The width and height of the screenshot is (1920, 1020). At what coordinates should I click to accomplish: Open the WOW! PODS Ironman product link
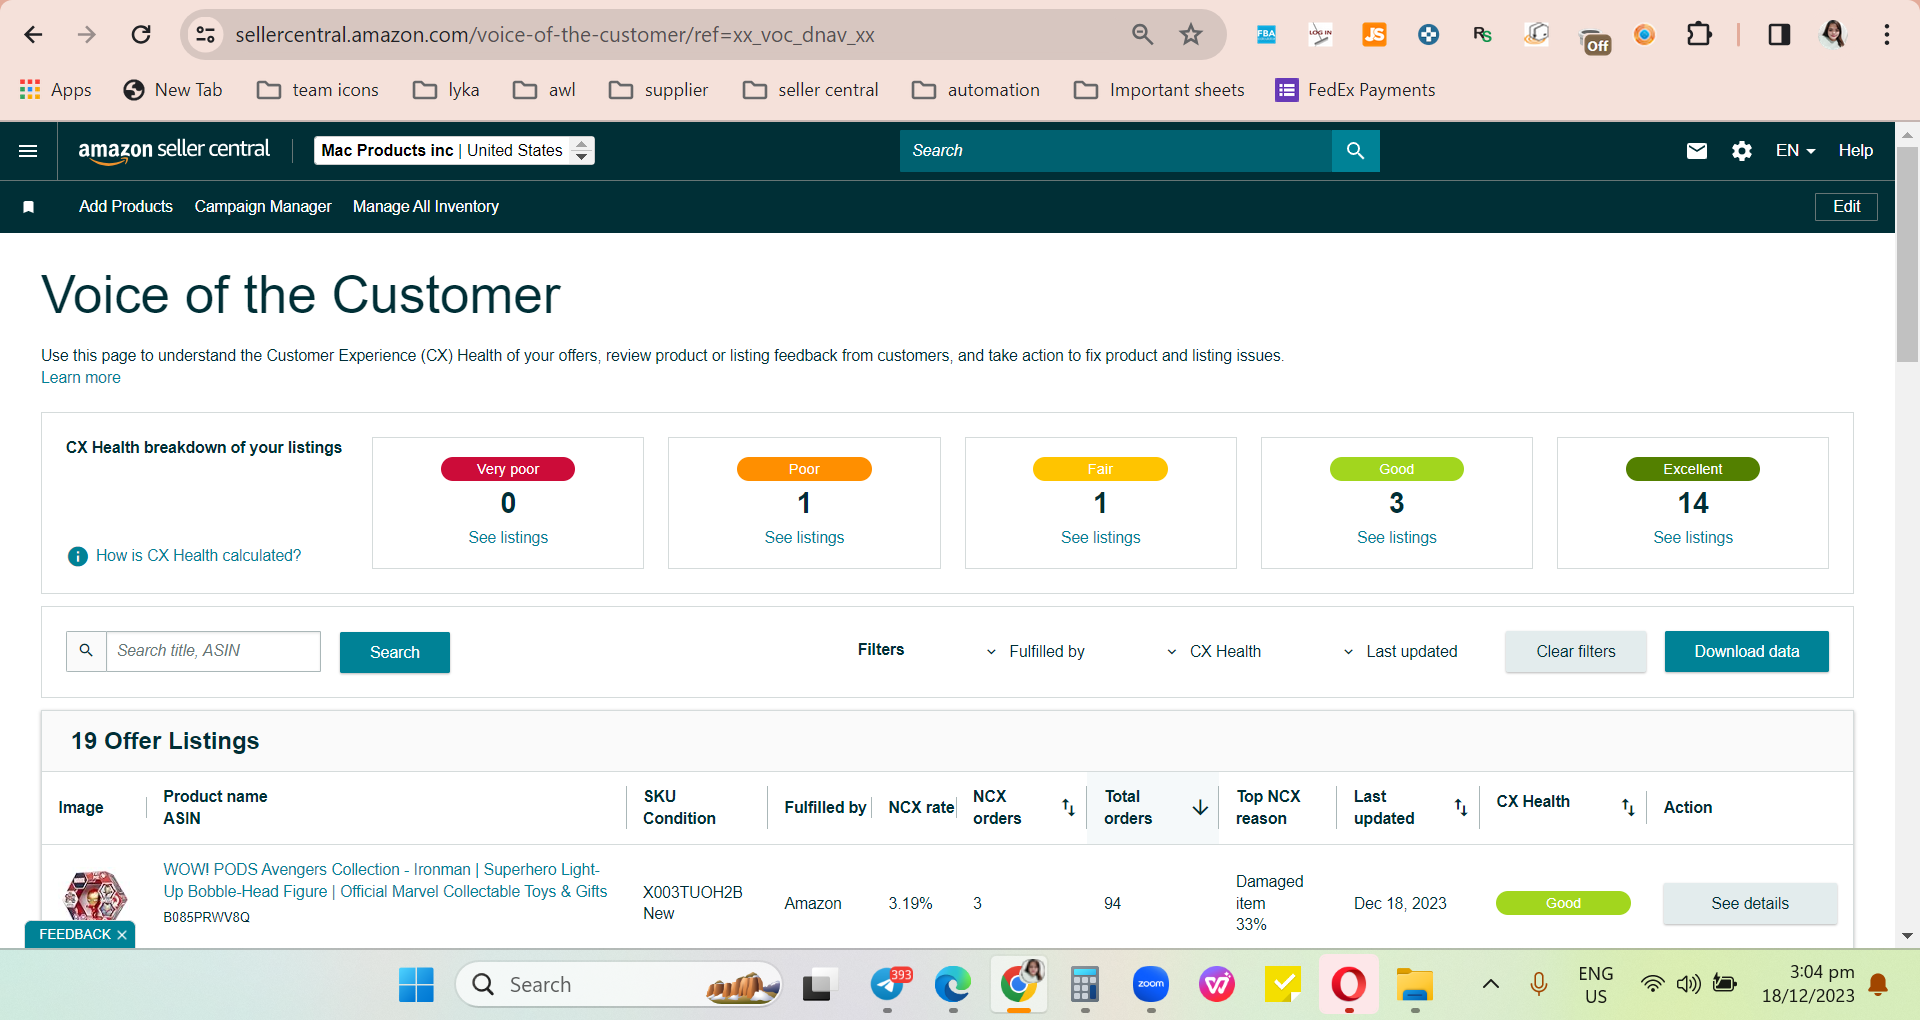pos(385,881)
